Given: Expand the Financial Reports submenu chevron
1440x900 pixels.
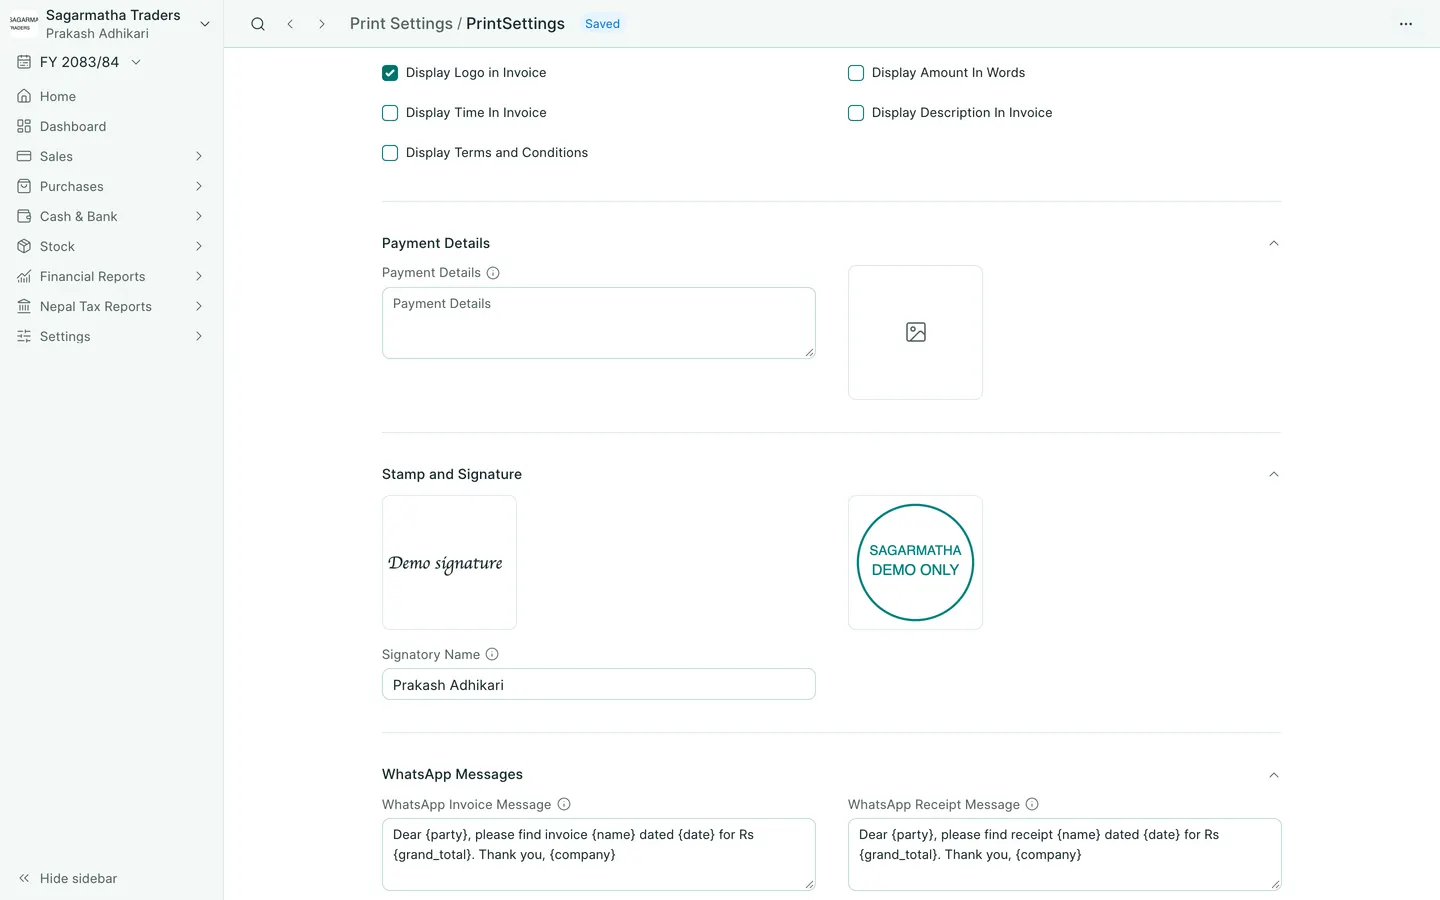Looking at the screenshot, I should click(199, 276).
